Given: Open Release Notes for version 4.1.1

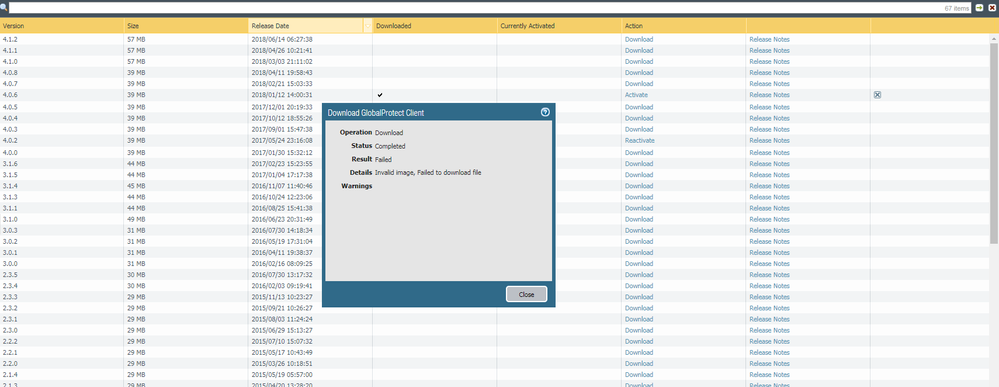Looking at the screenshot, I should click(x=770, y=50).
